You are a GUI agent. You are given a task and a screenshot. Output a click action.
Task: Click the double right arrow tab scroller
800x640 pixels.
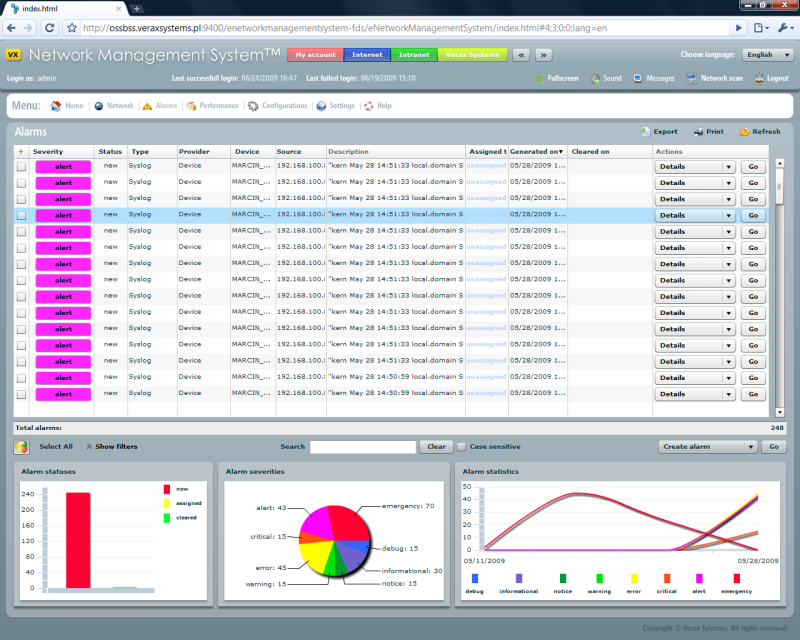coord(544,55)
